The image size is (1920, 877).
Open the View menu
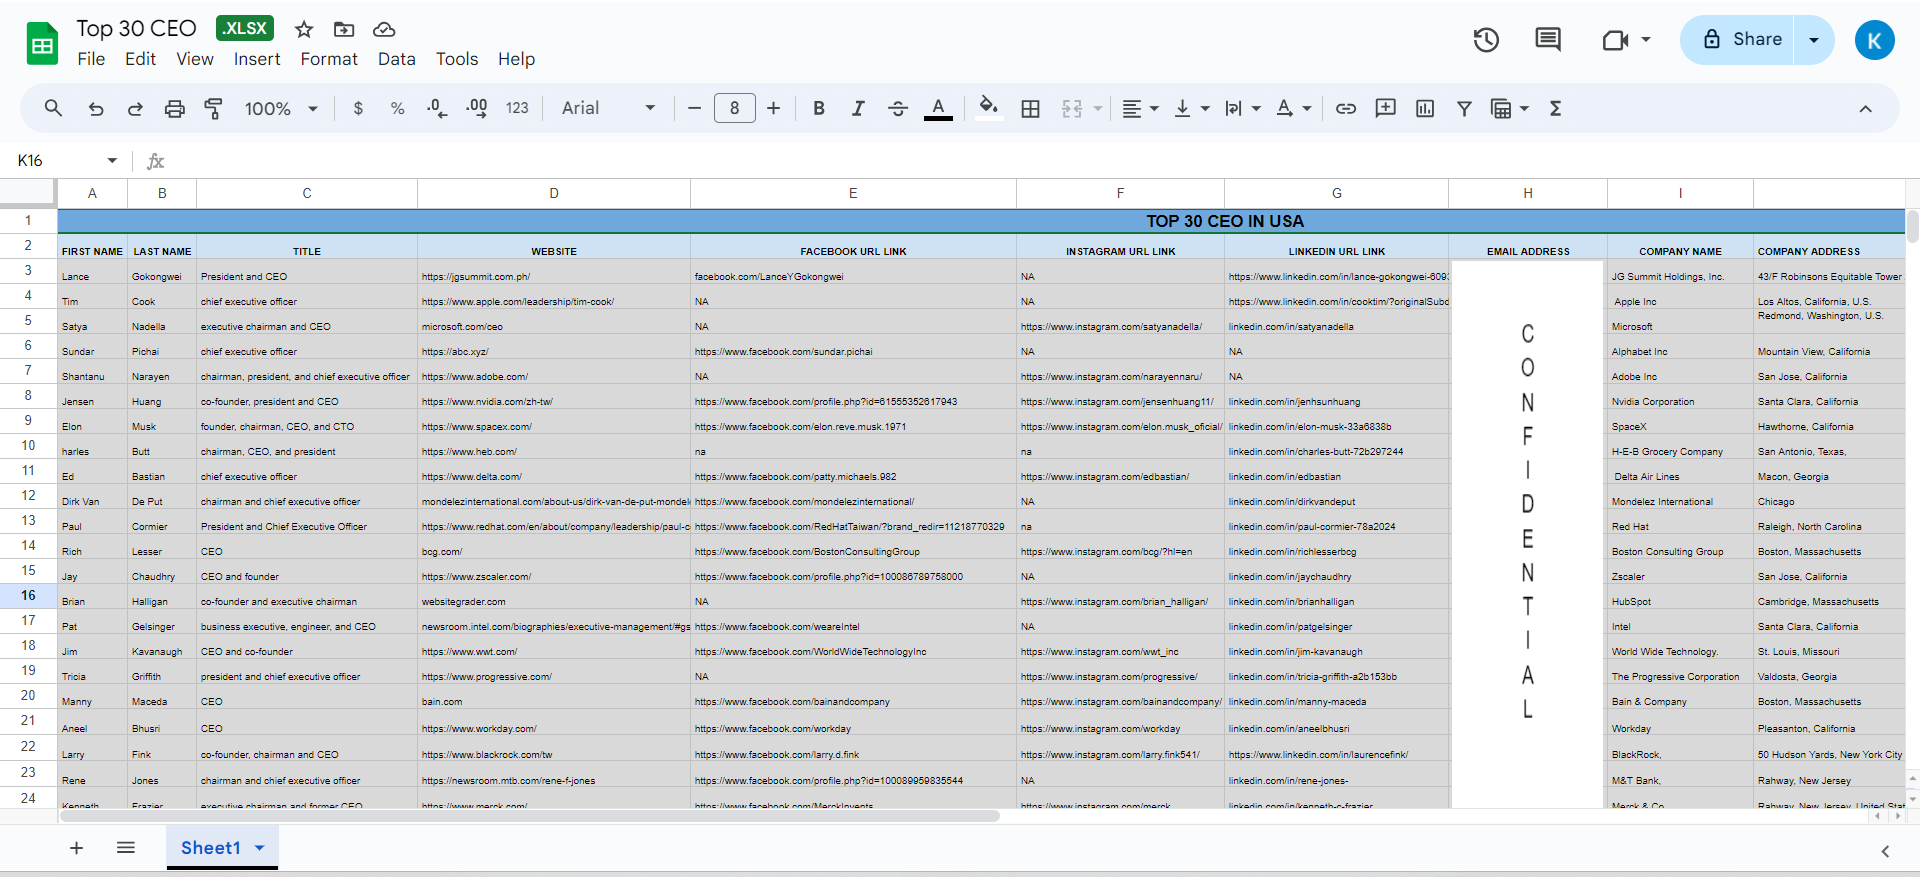tap(195, 59)
